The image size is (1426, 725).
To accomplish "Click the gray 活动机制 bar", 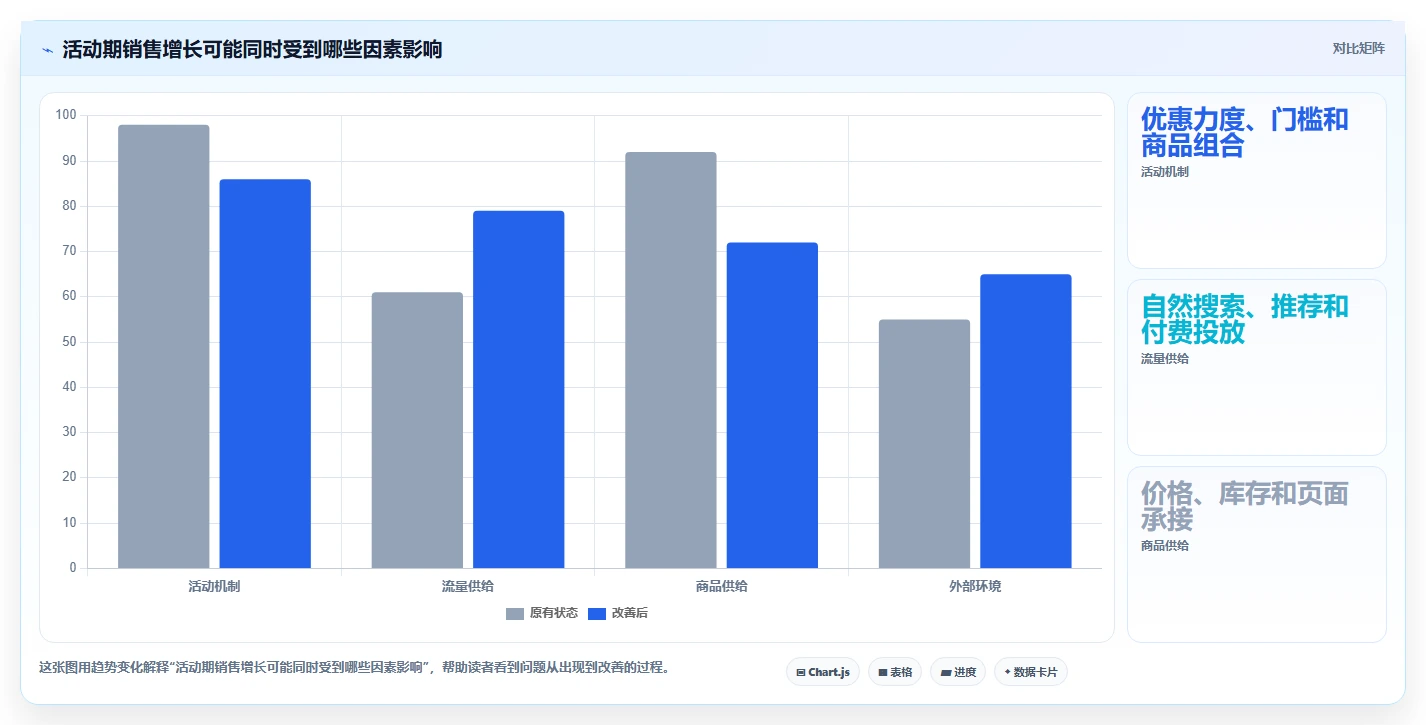I will coord(164,346).
